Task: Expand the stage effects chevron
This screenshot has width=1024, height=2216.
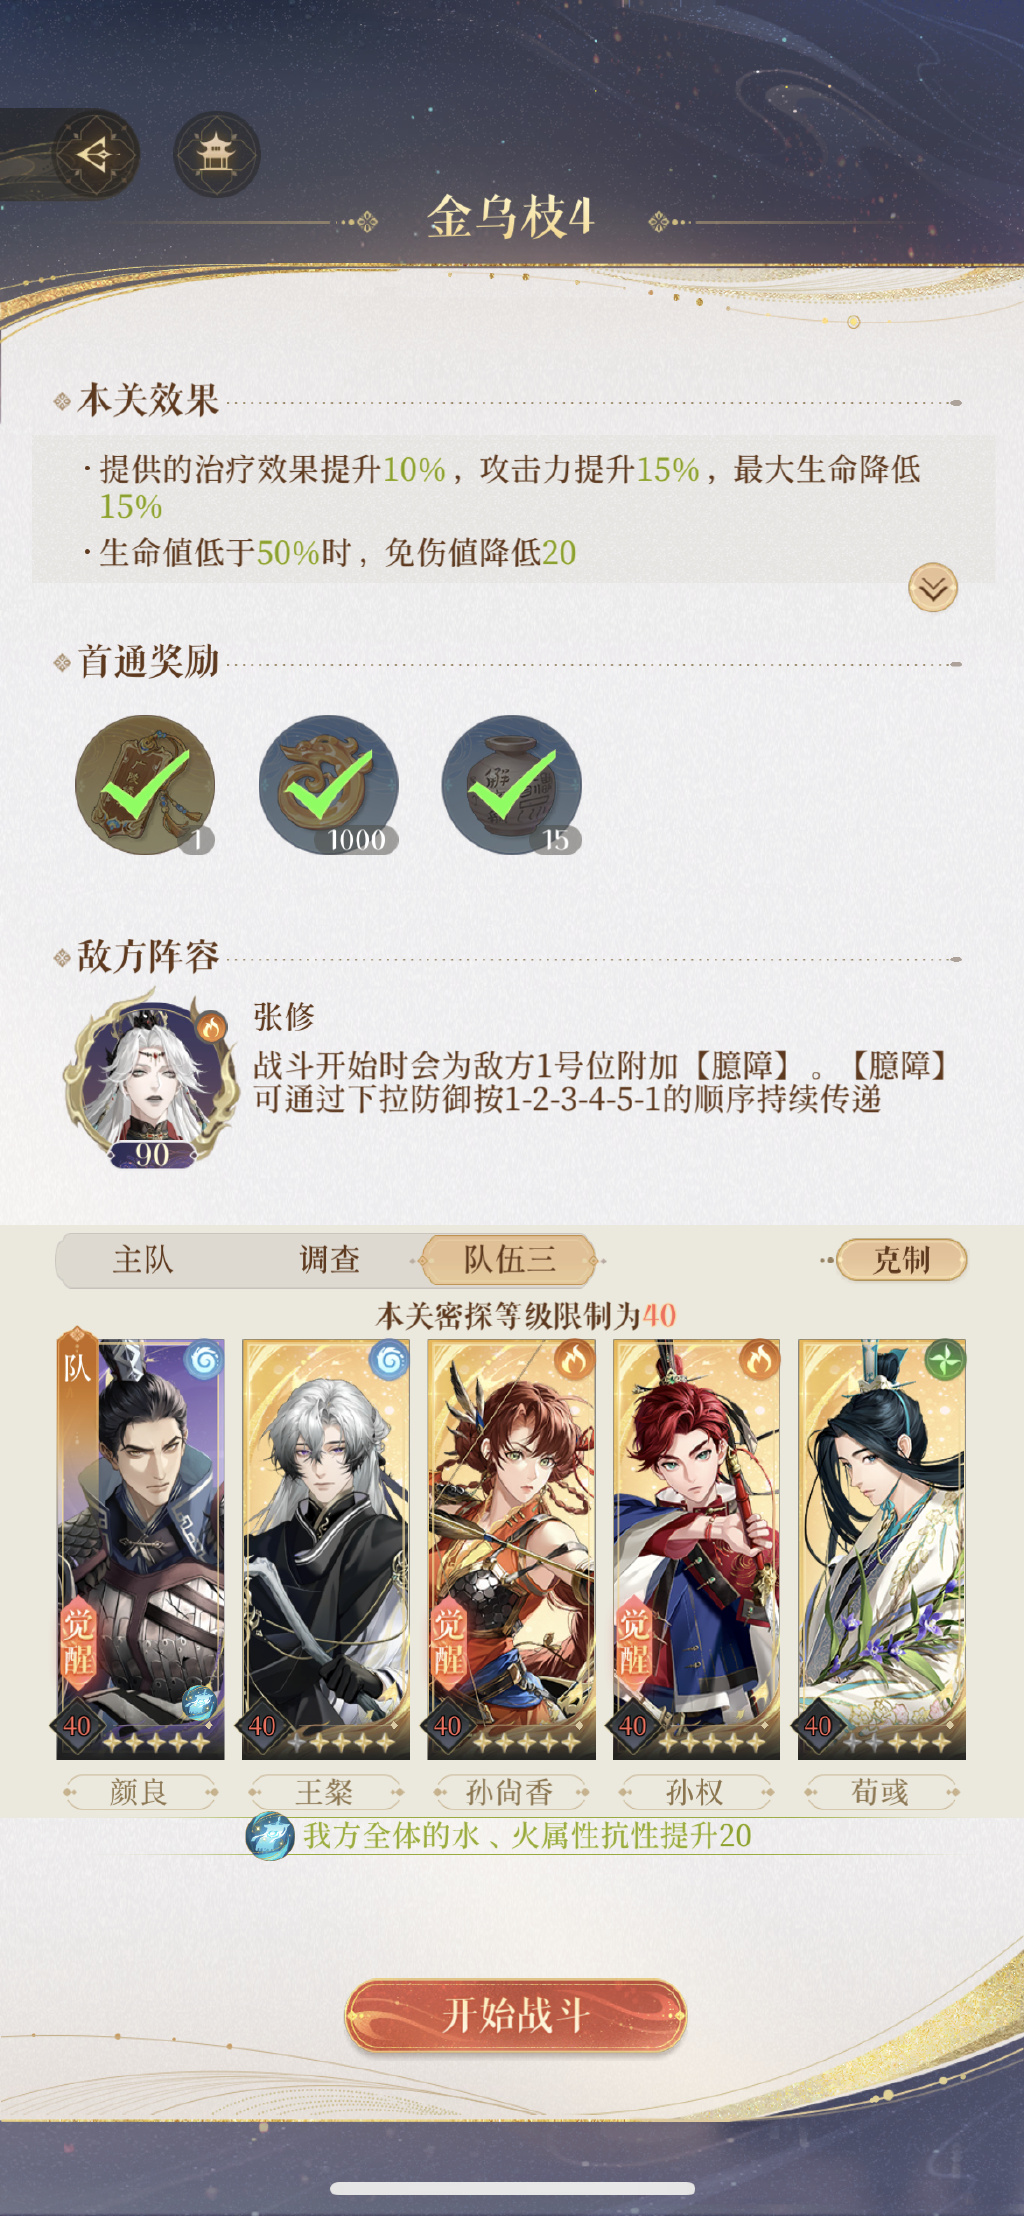Action: (933, 588)
